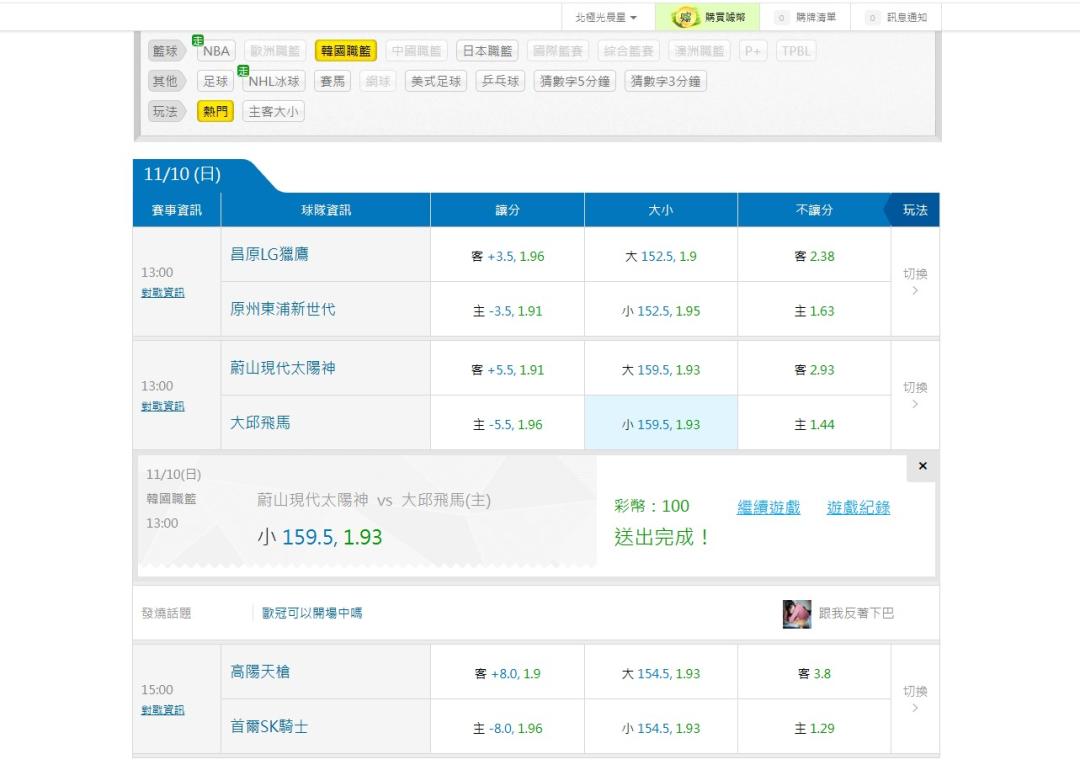
Task: Open the 北極光晨星 account dropdown
Action: (606, 17)
